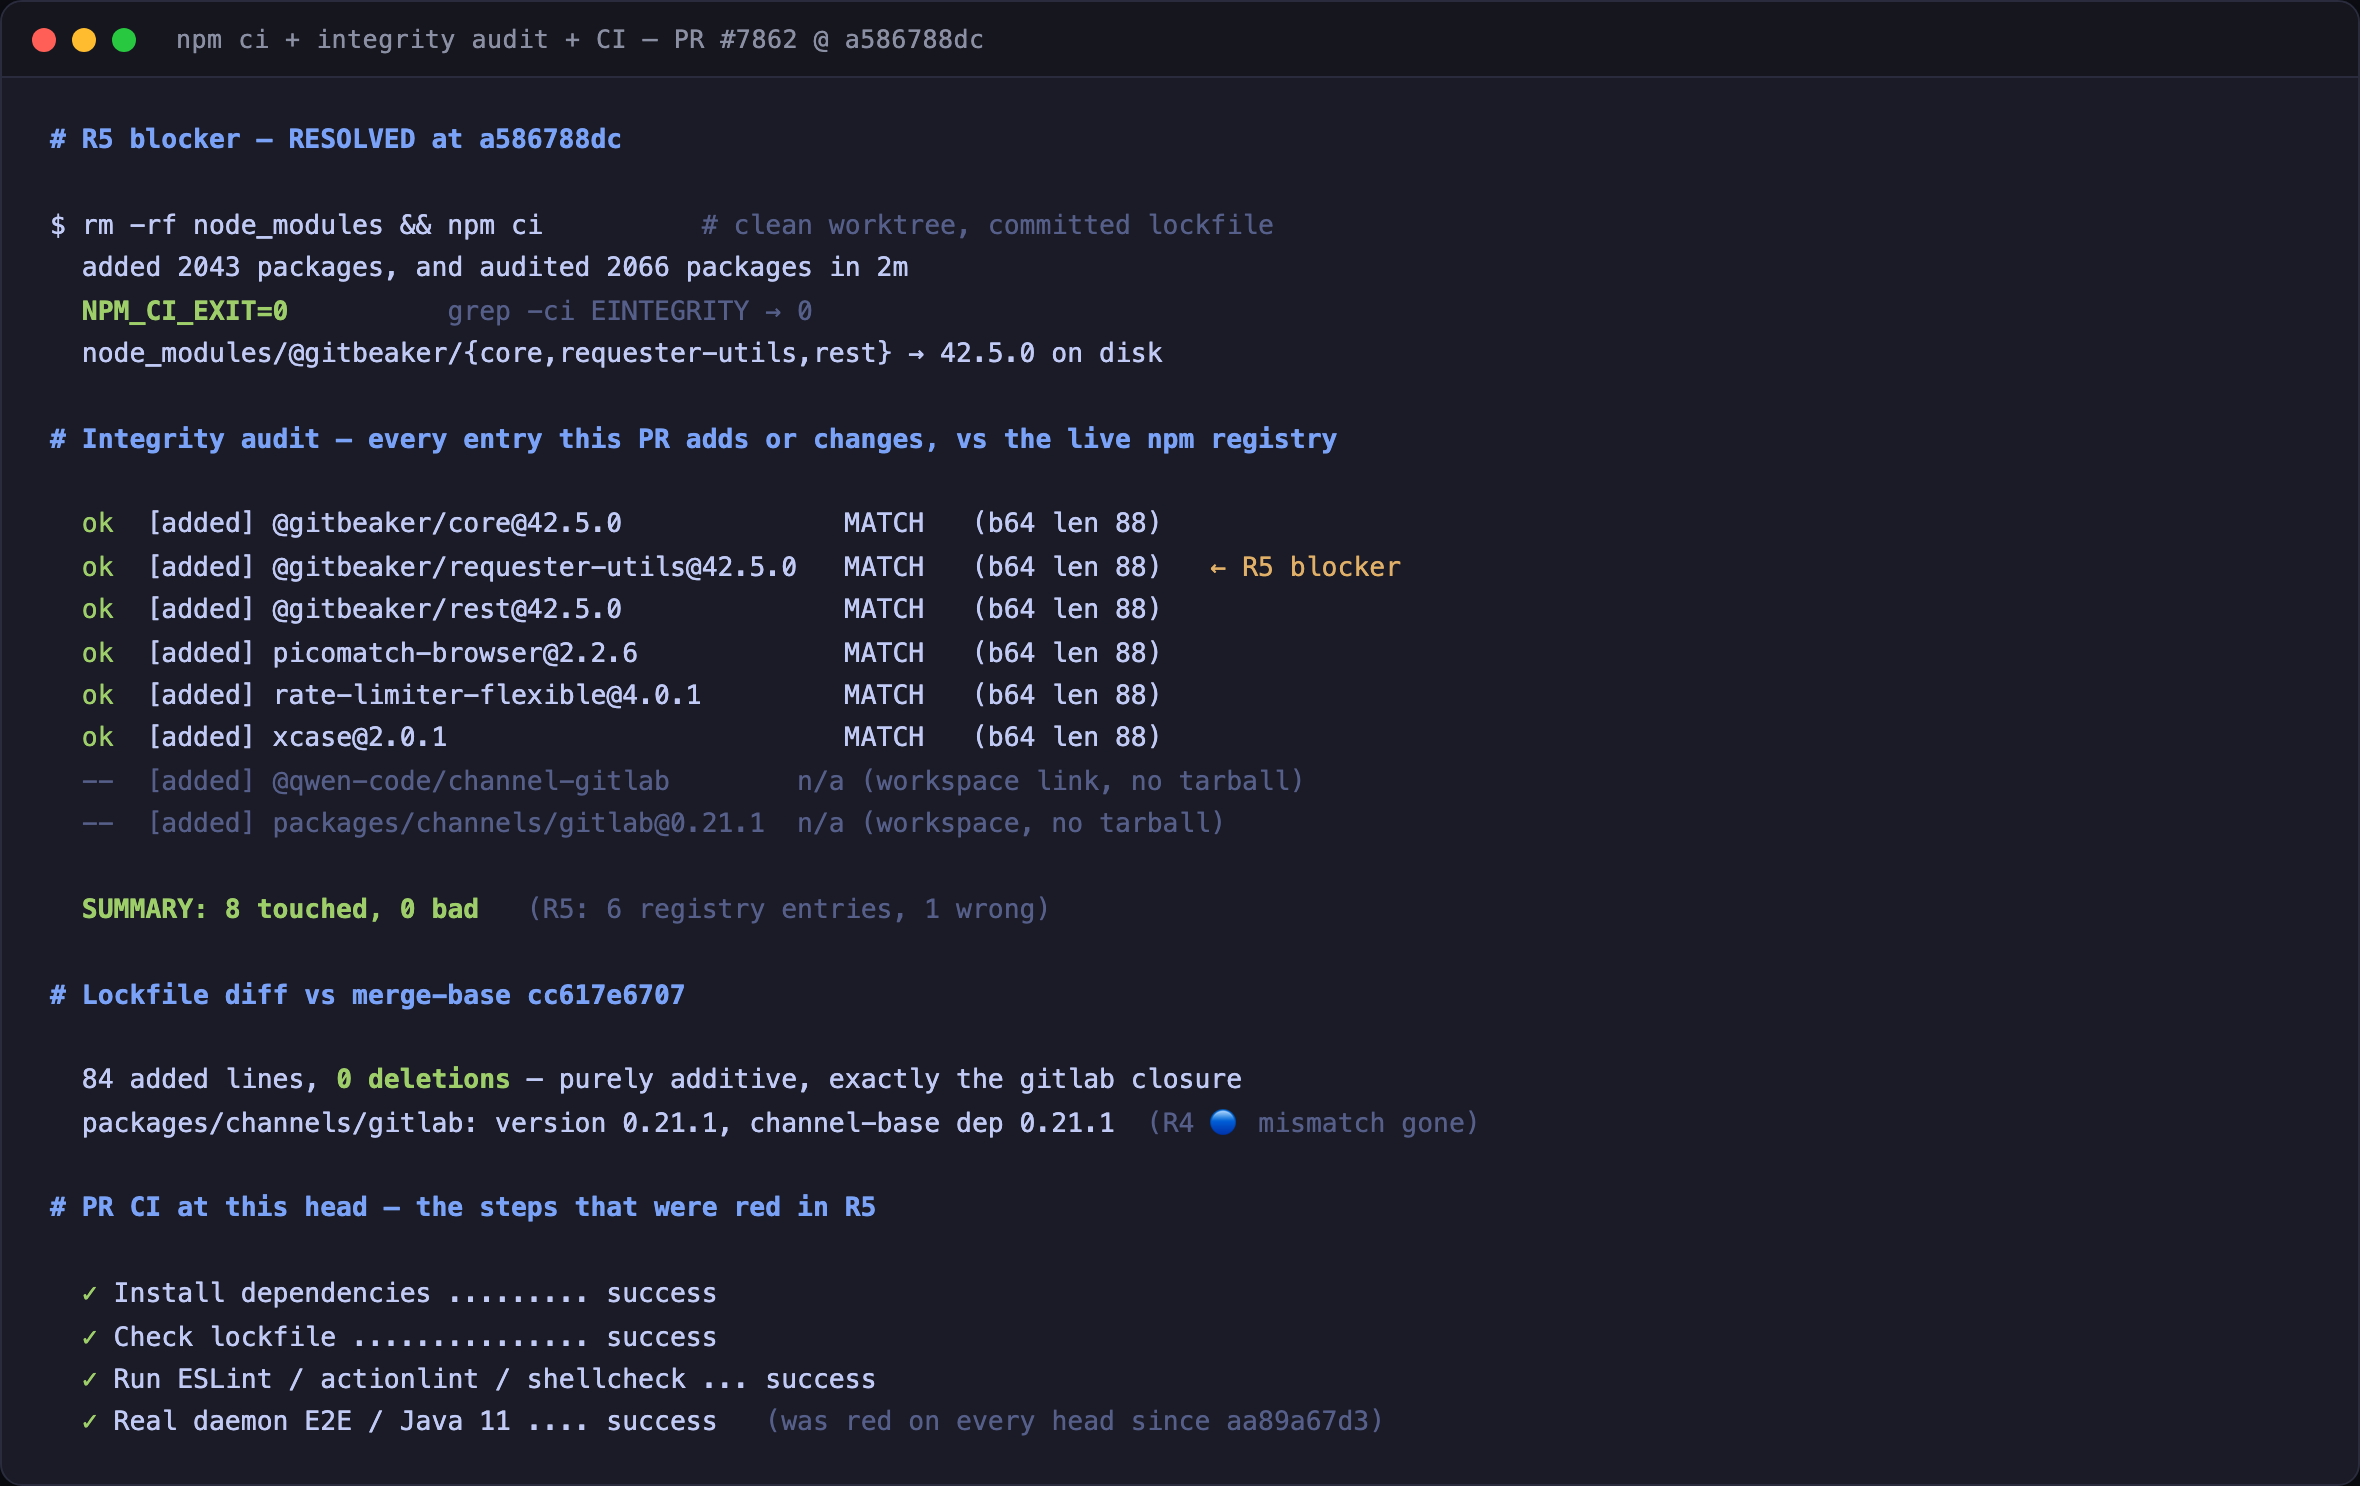Click 'purely additive, exactly the gitlab closure'
The height and width of the screenshot is (1486, 2360).
click(x=900, y=1079)
